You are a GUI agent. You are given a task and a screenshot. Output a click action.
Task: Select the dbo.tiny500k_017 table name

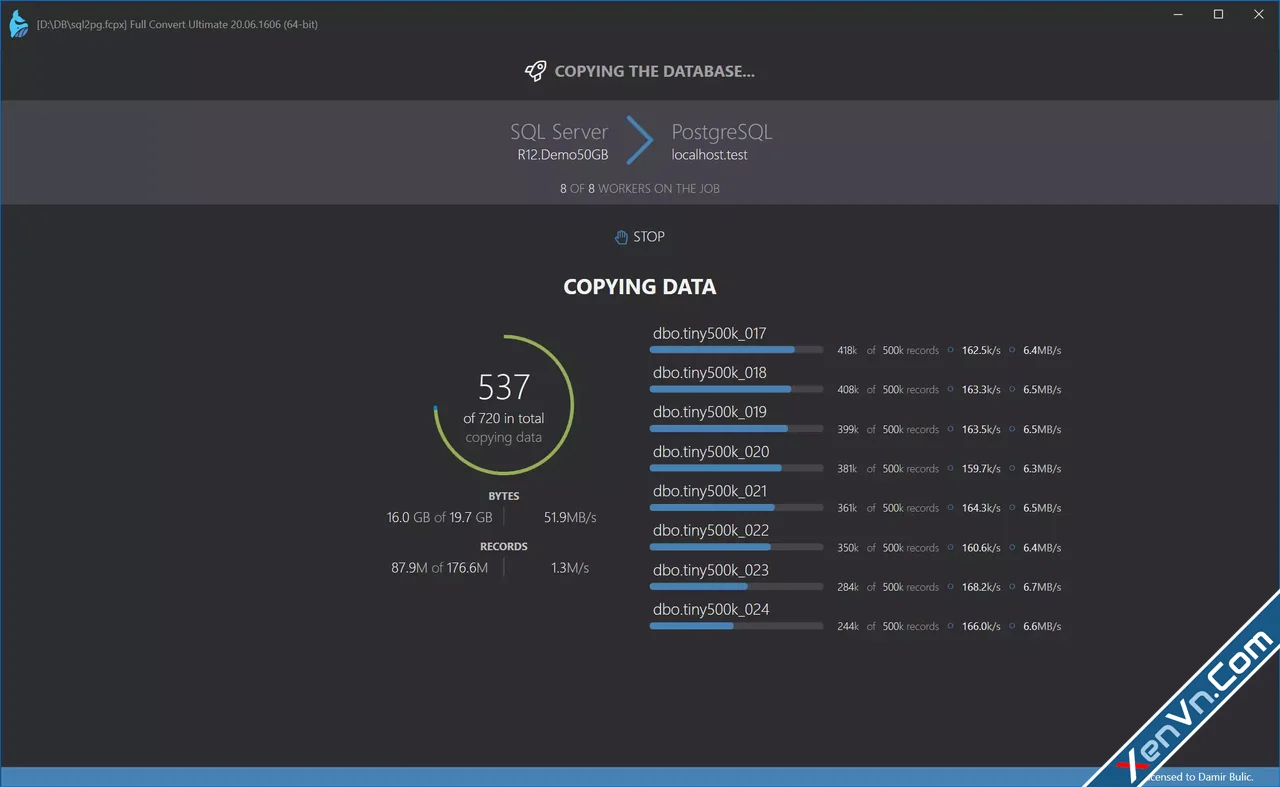pyautogui.click(x=710, y=333)
